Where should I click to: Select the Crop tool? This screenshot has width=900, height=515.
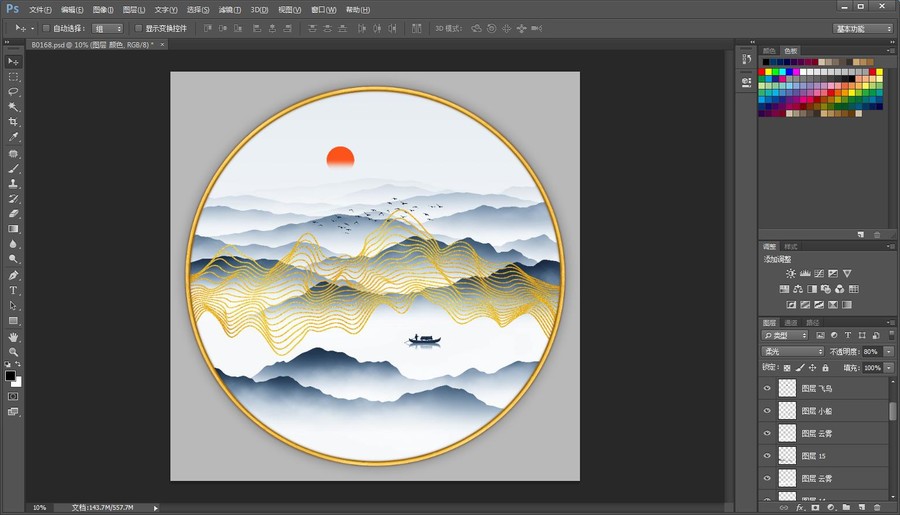click(13, 122)
